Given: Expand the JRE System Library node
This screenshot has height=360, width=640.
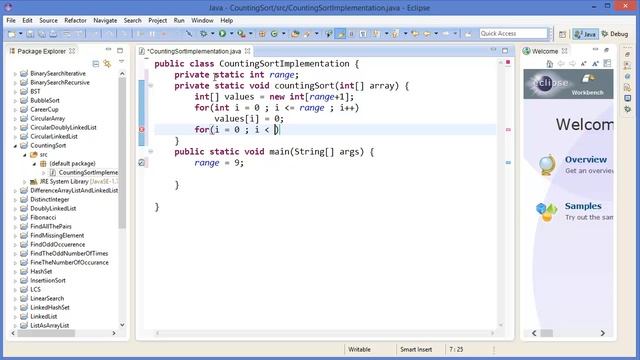Looking at the screenshot, I should 24,182.
